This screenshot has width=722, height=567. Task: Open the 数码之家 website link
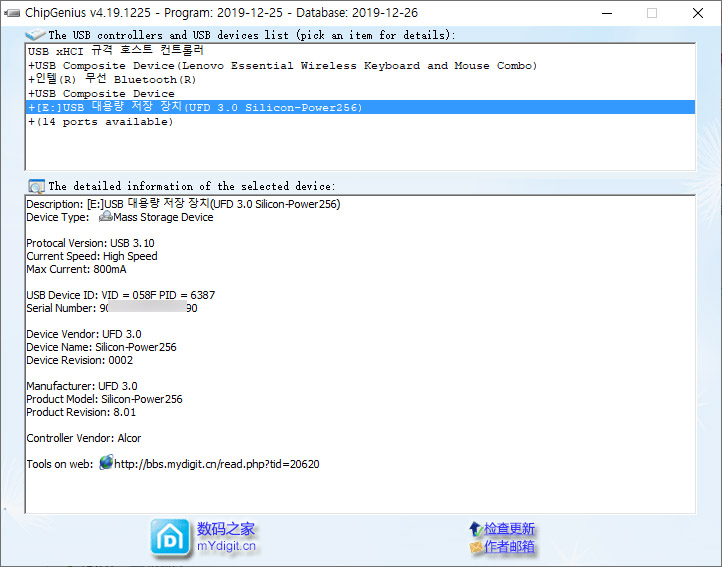point(226,529)
